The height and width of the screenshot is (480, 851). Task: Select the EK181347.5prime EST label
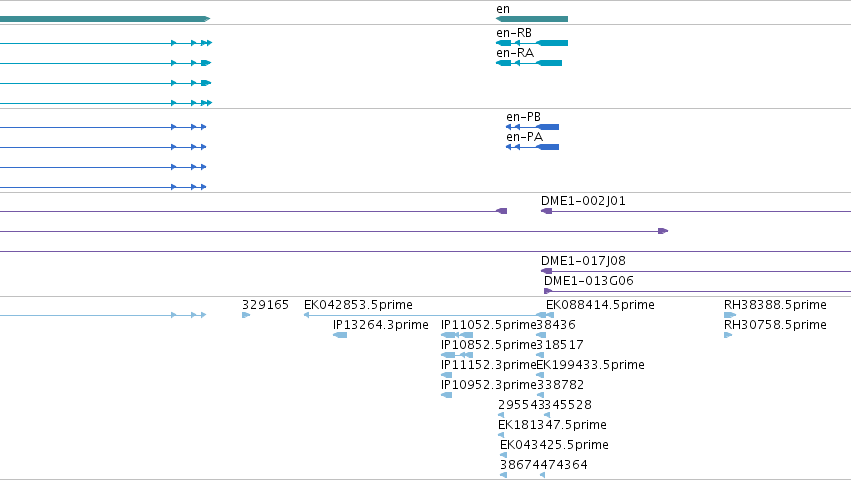[552, 425]
